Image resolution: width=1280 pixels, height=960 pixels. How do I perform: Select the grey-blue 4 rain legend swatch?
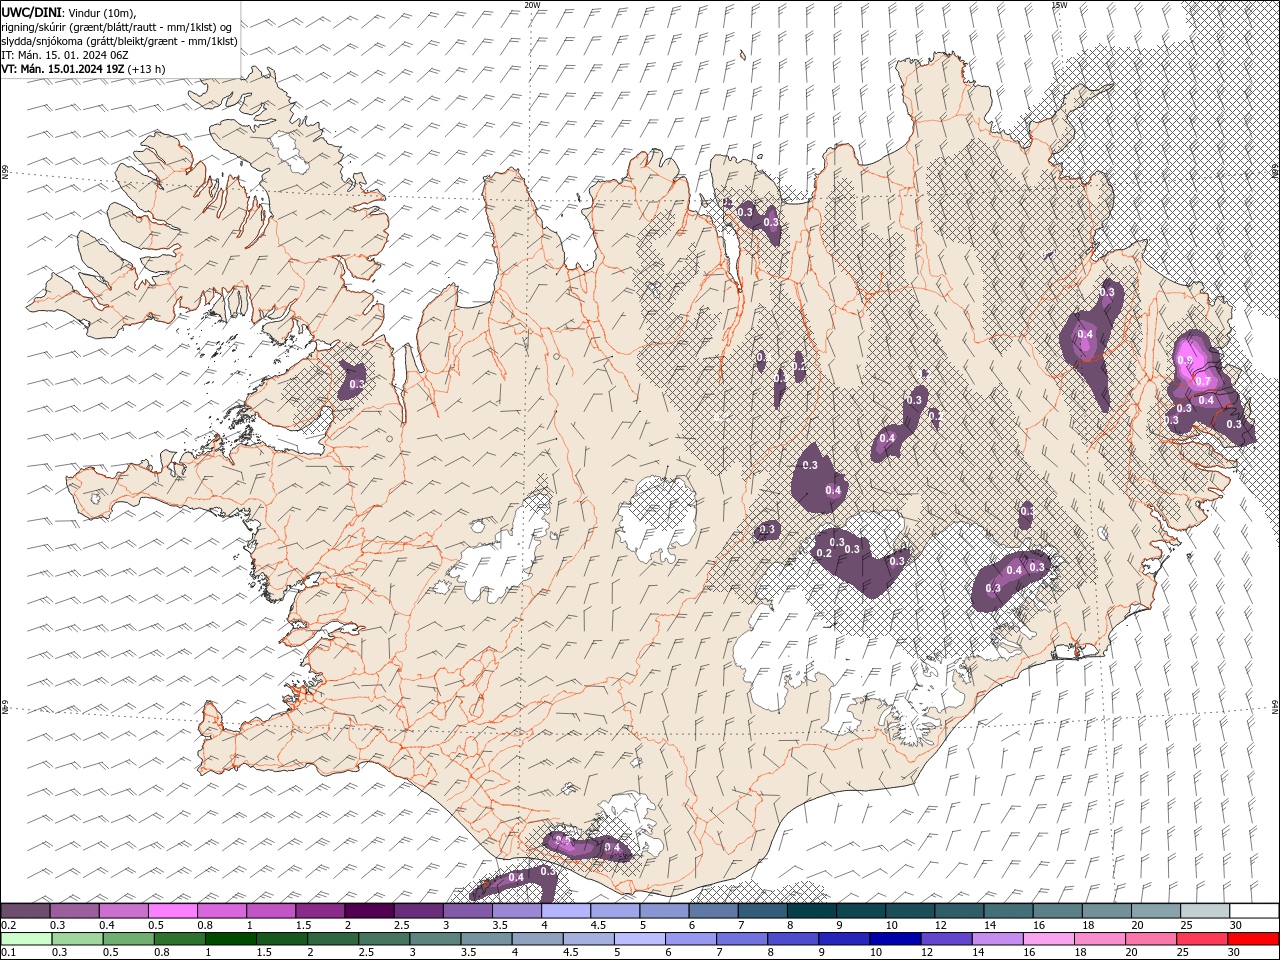[537, 939]
